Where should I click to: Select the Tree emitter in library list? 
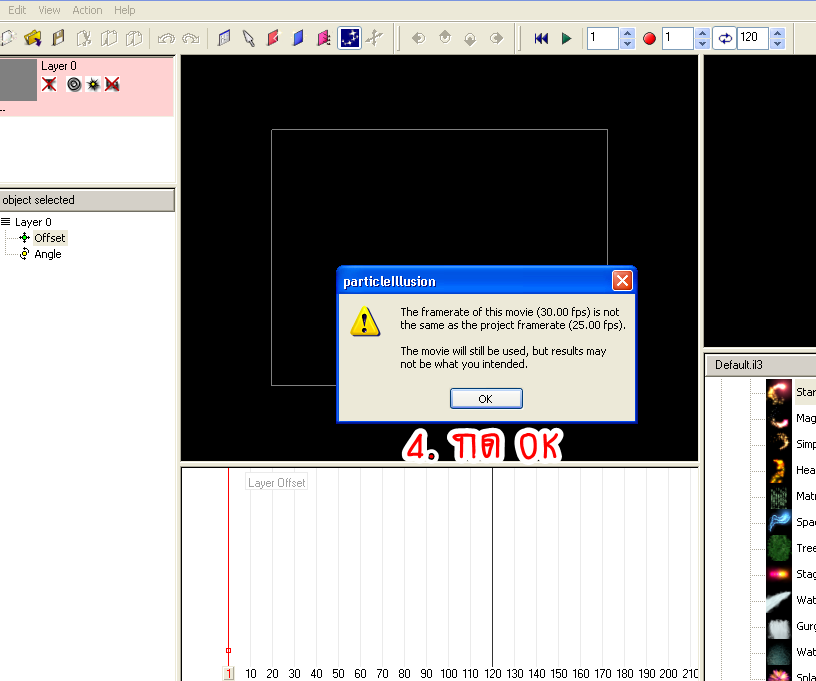tap(806, 548)
